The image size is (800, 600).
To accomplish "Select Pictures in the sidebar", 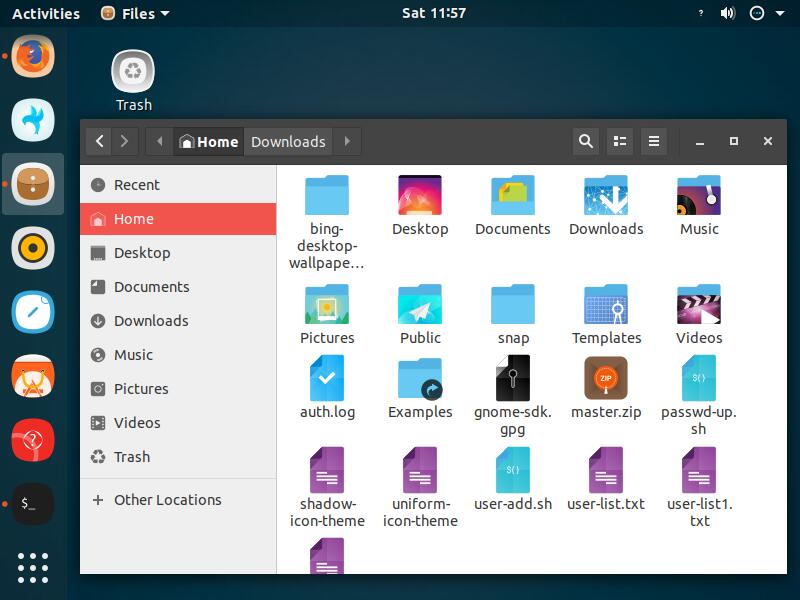I will click(178, 389).
